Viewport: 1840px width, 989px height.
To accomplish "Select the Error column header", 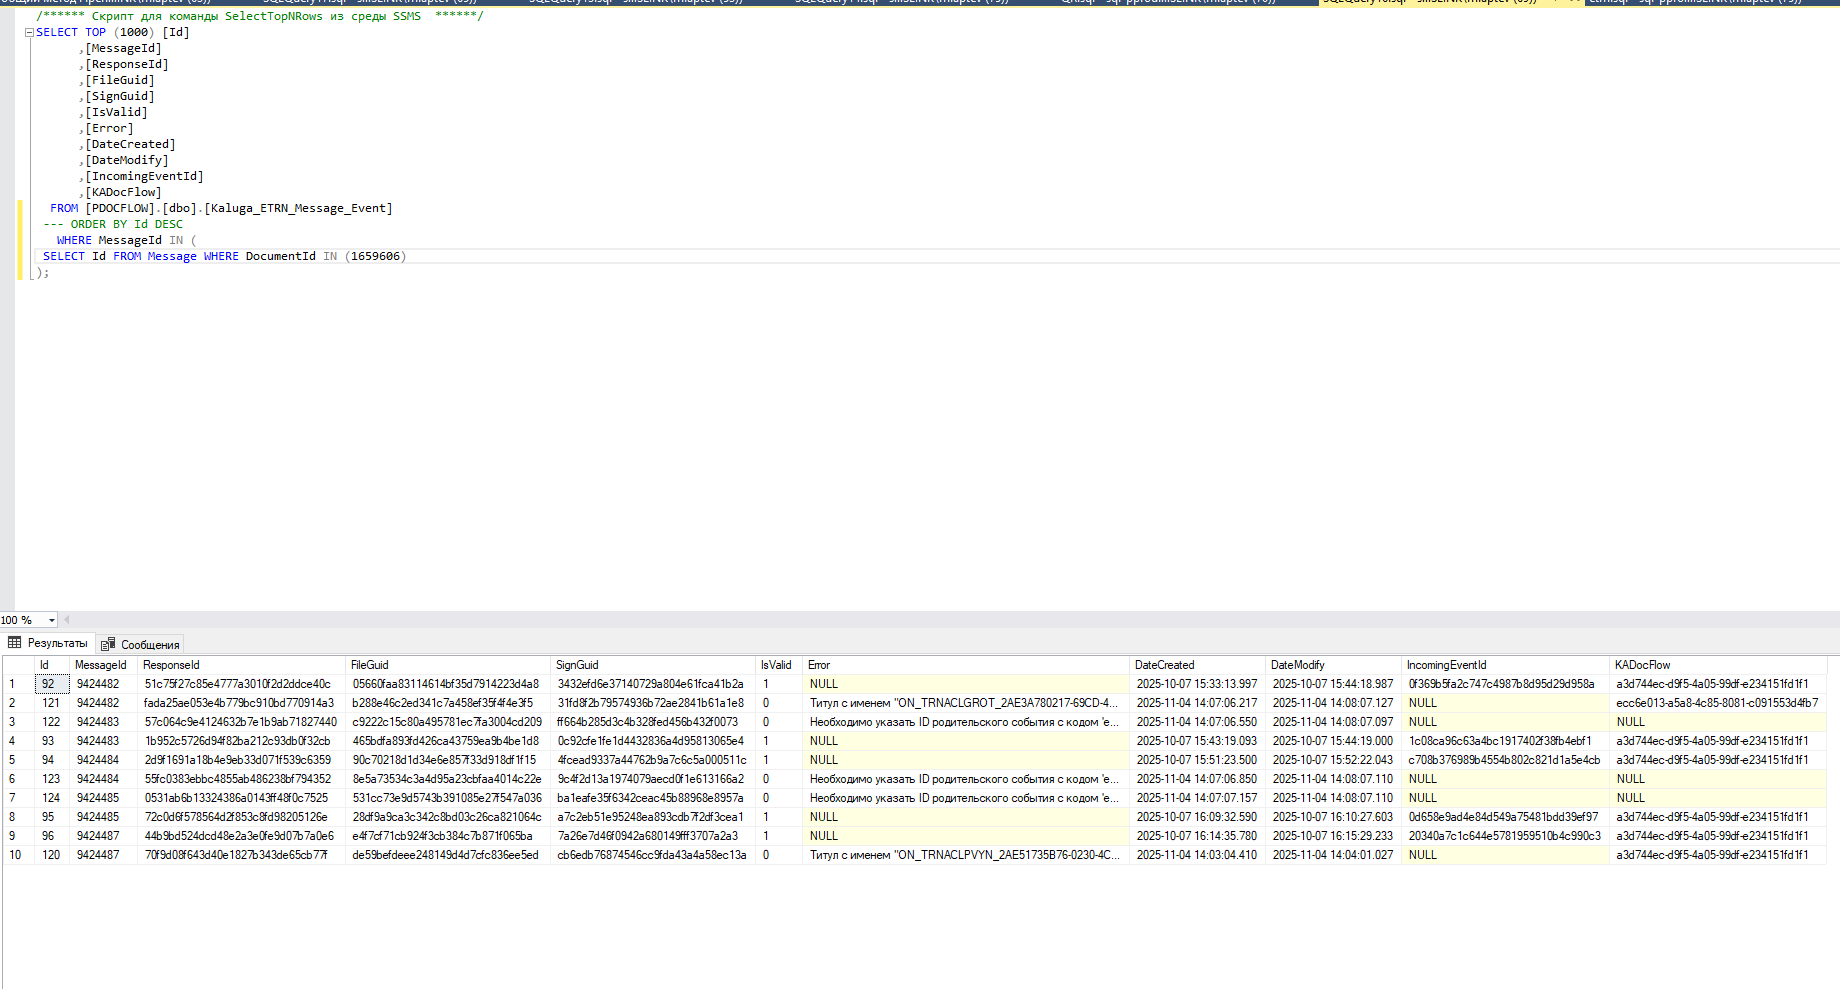I will click(x=966, y=665).
